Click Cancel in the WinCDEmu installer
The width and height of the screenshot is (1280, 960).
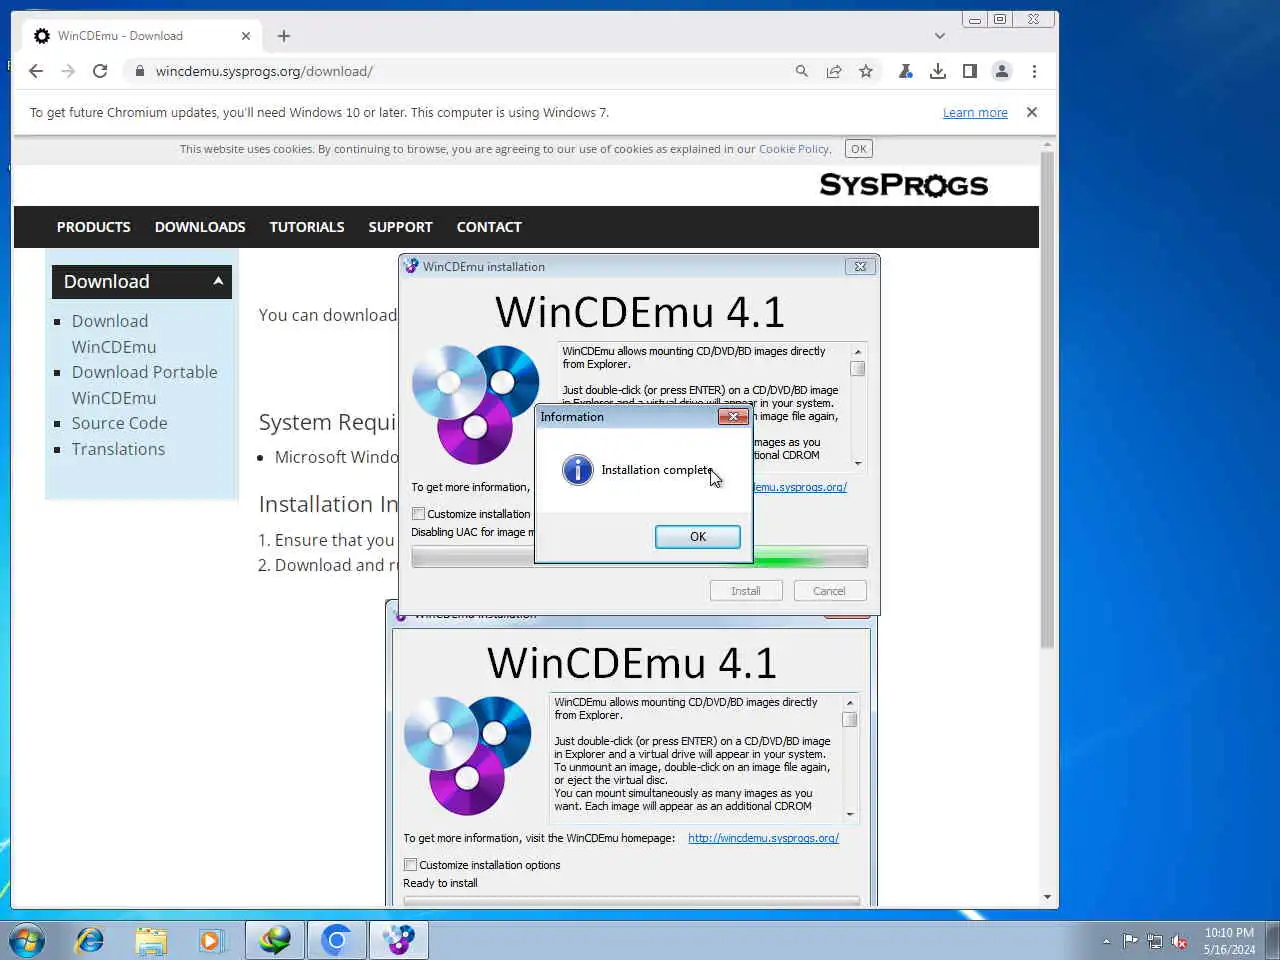click(x=830, y=591)
